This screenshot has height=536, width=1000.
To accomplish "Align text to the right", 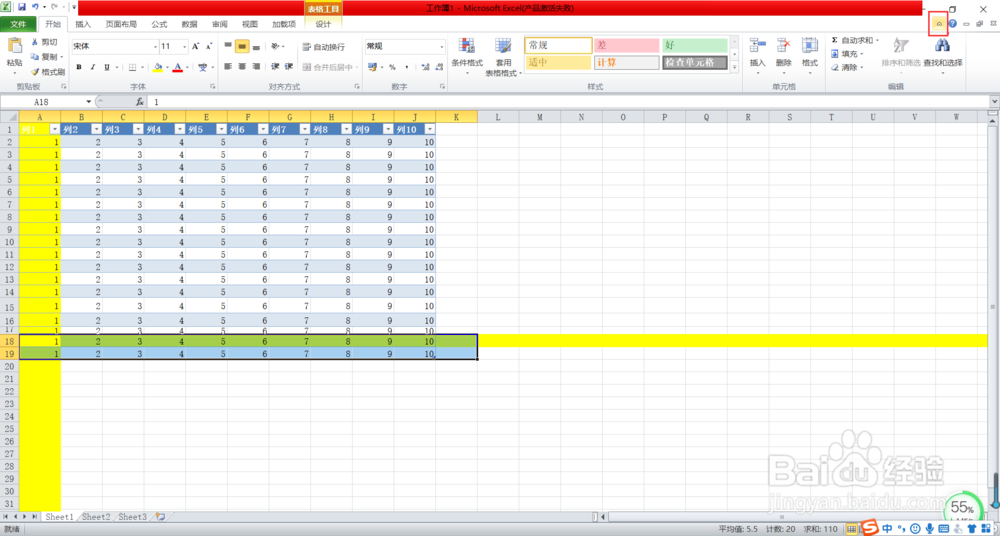I will click(256, 67).
